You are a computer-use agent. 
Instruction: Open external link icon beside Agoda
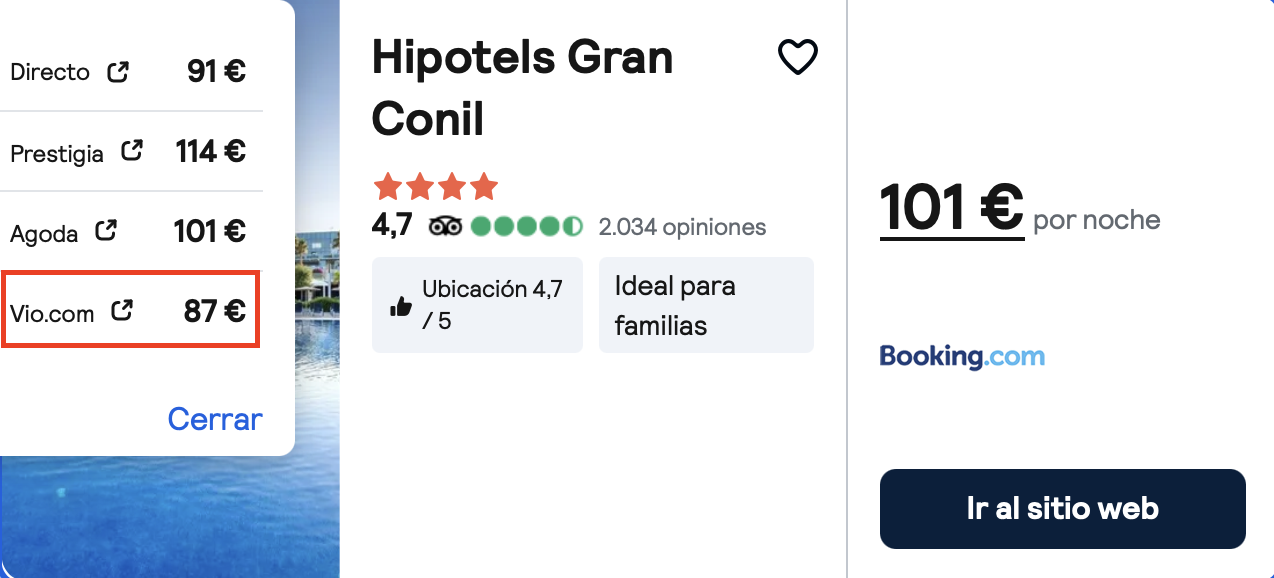coord(105,231)
